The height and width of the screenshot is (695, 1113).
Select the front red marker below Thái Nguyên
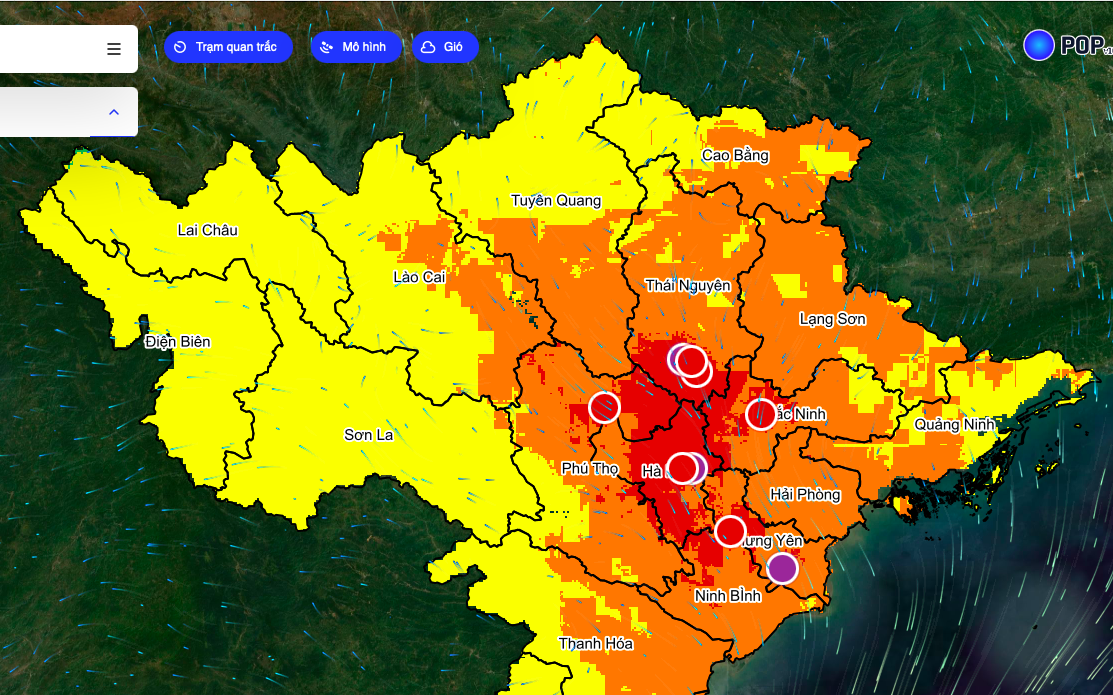[x=691, y=361]
